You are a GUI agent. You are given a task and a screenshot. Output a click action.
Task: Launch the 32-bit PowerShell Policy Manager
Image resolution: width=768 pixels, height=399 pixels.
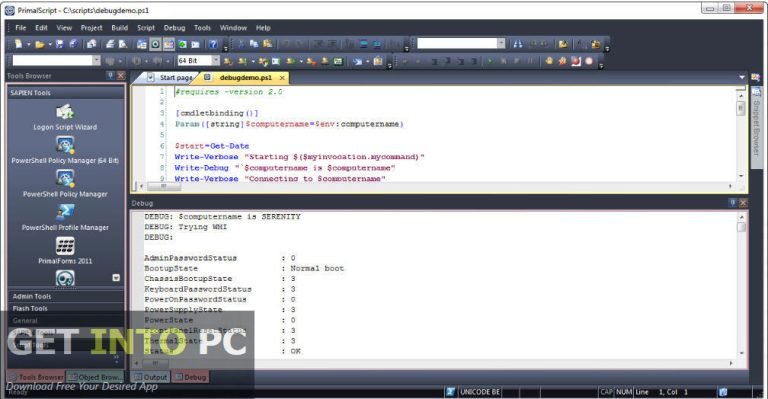[65, 184]
